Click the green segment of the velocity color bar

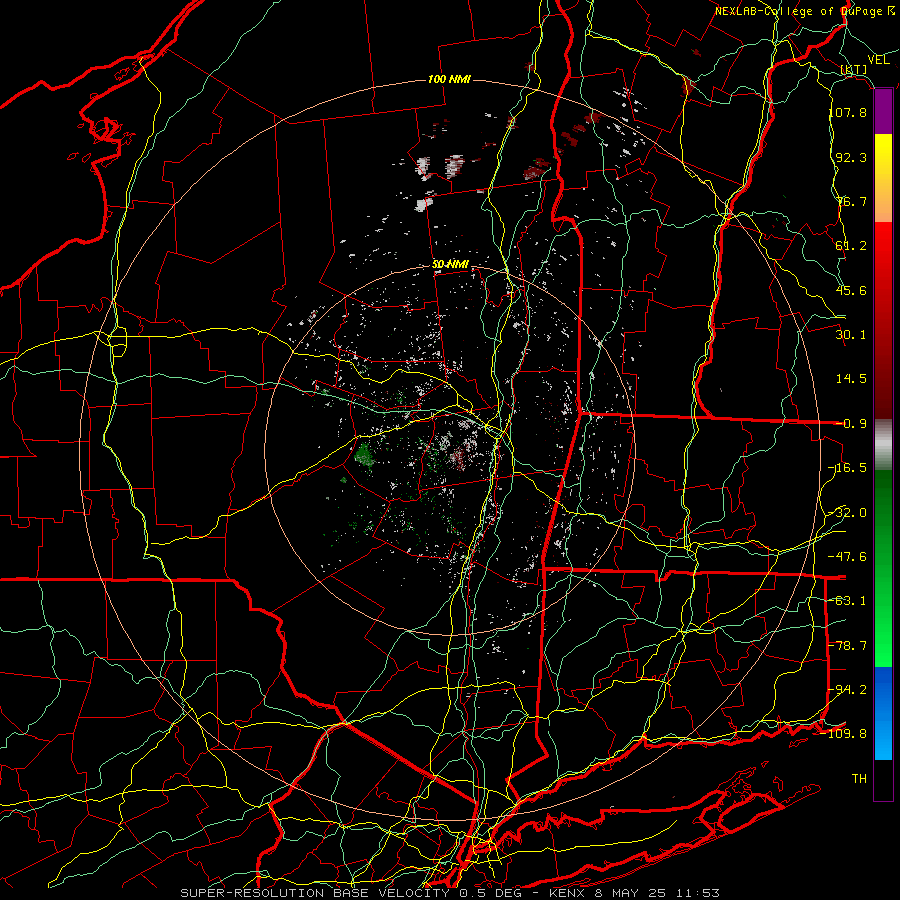click(883, 568)
